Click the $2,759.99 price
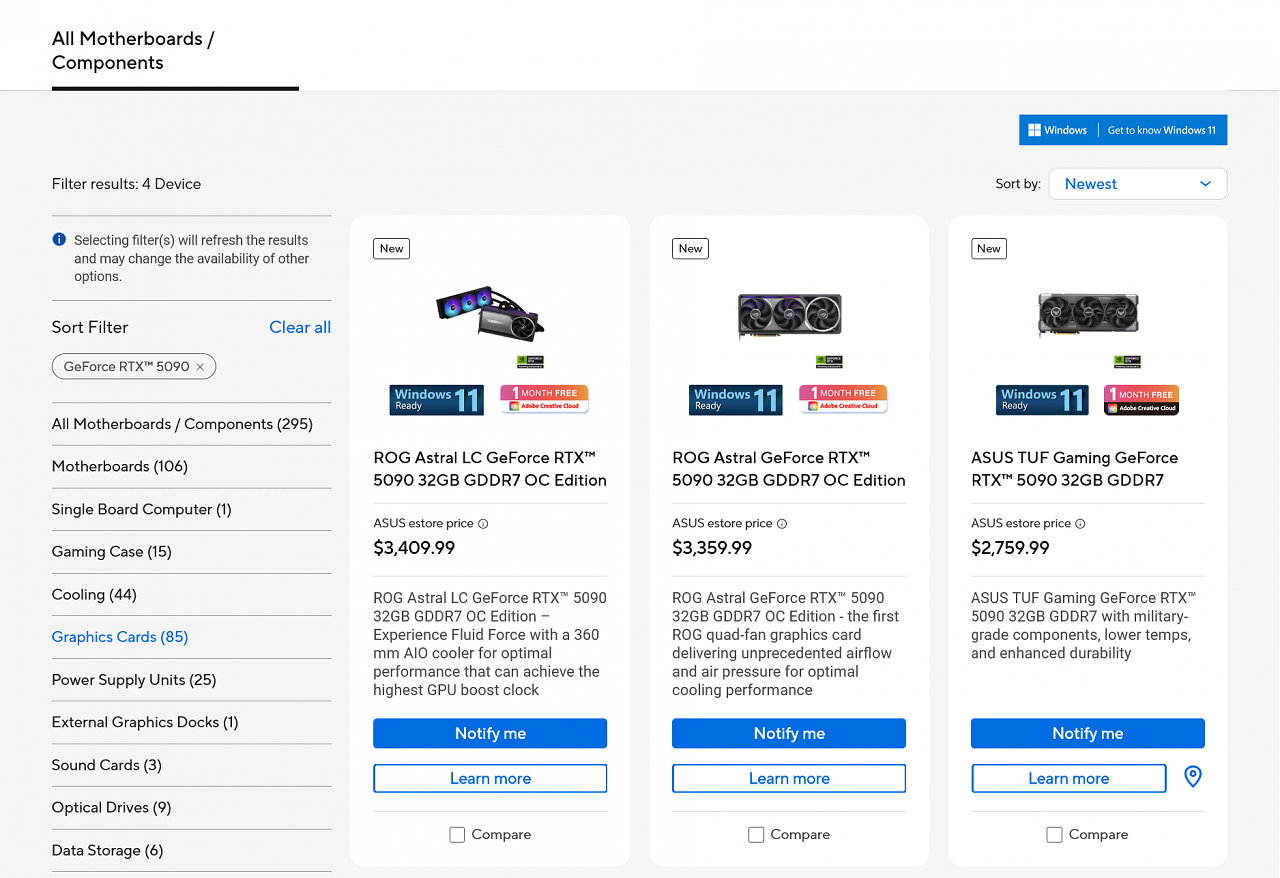The width and height of the screenshot is (1280, 878). click(x=1010, y=548)
